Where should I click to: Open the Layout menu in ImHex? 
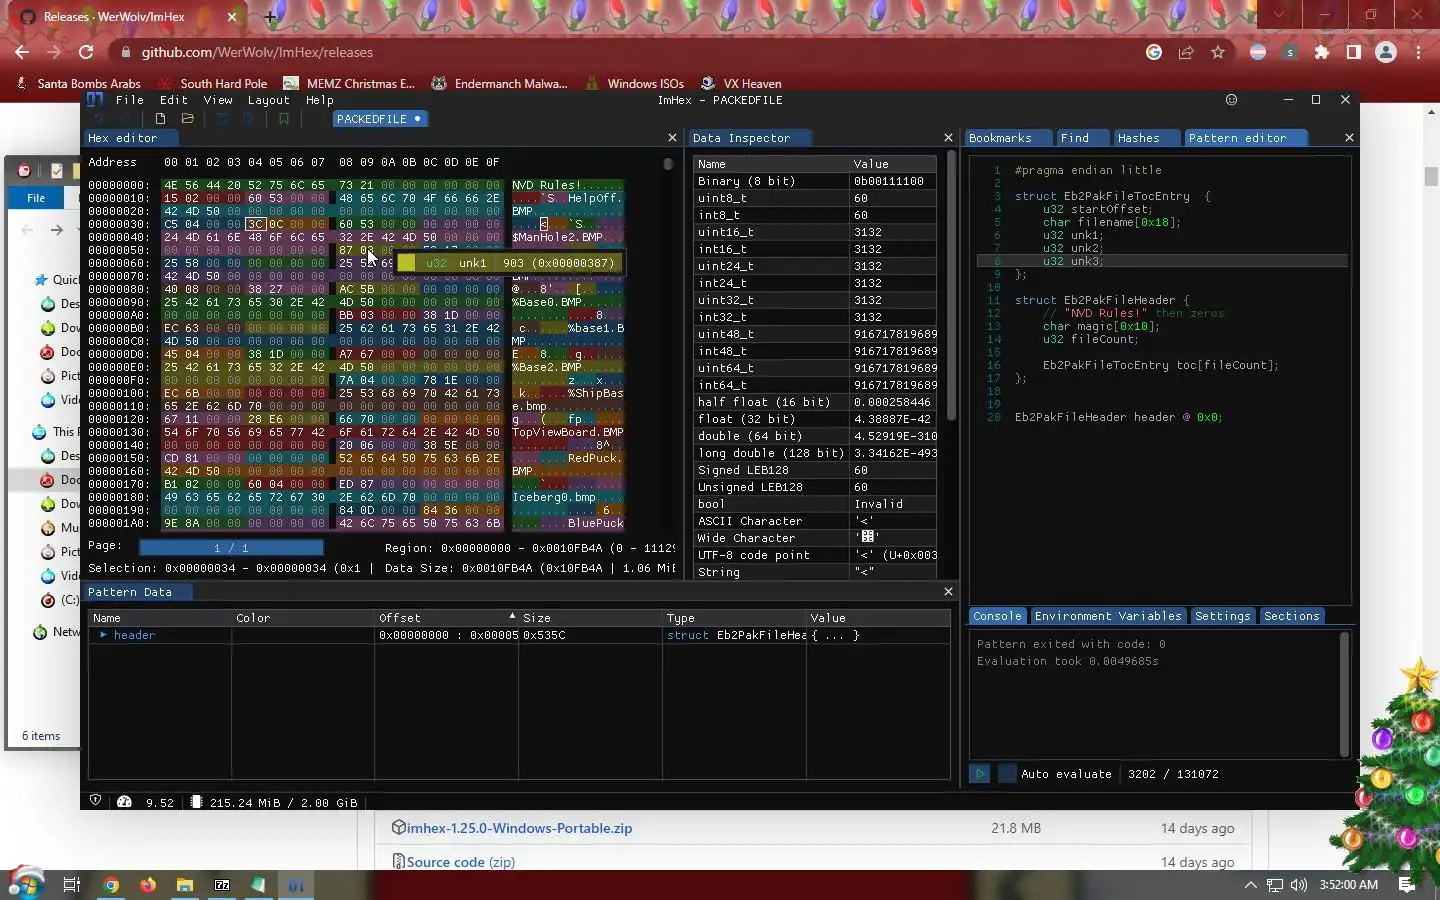click(269, 100)
